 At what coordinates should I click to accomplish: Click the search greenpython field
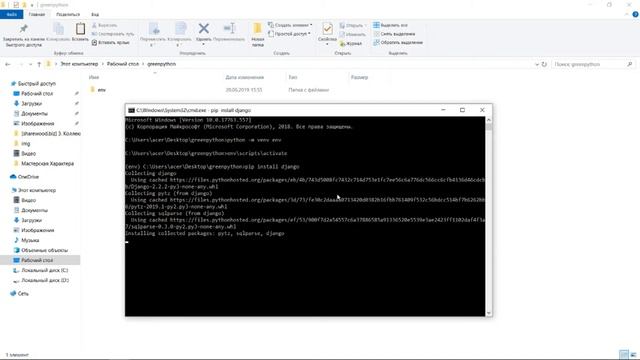coord(593,64)
